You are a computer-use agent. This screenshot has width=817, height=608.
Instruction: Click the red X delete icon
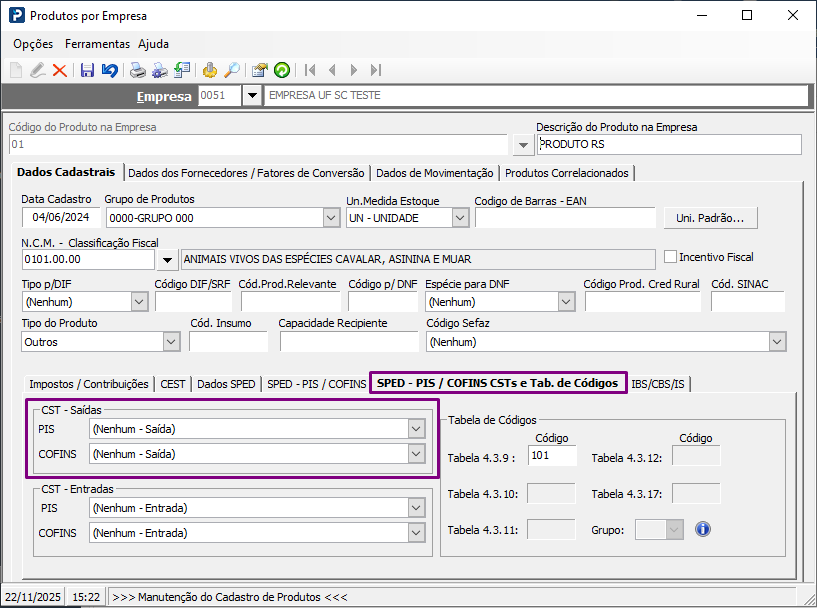point(60,70)
